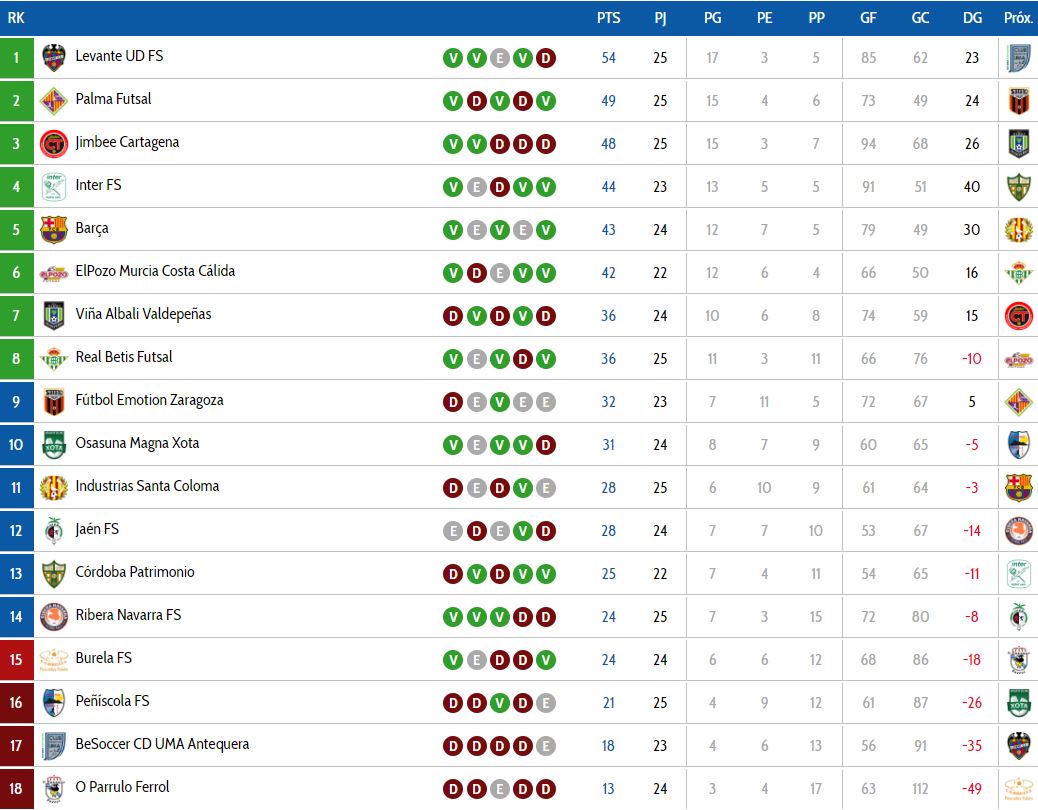
Task: Click the Ribera Navarra FS crest
Action: pos(54,617)
